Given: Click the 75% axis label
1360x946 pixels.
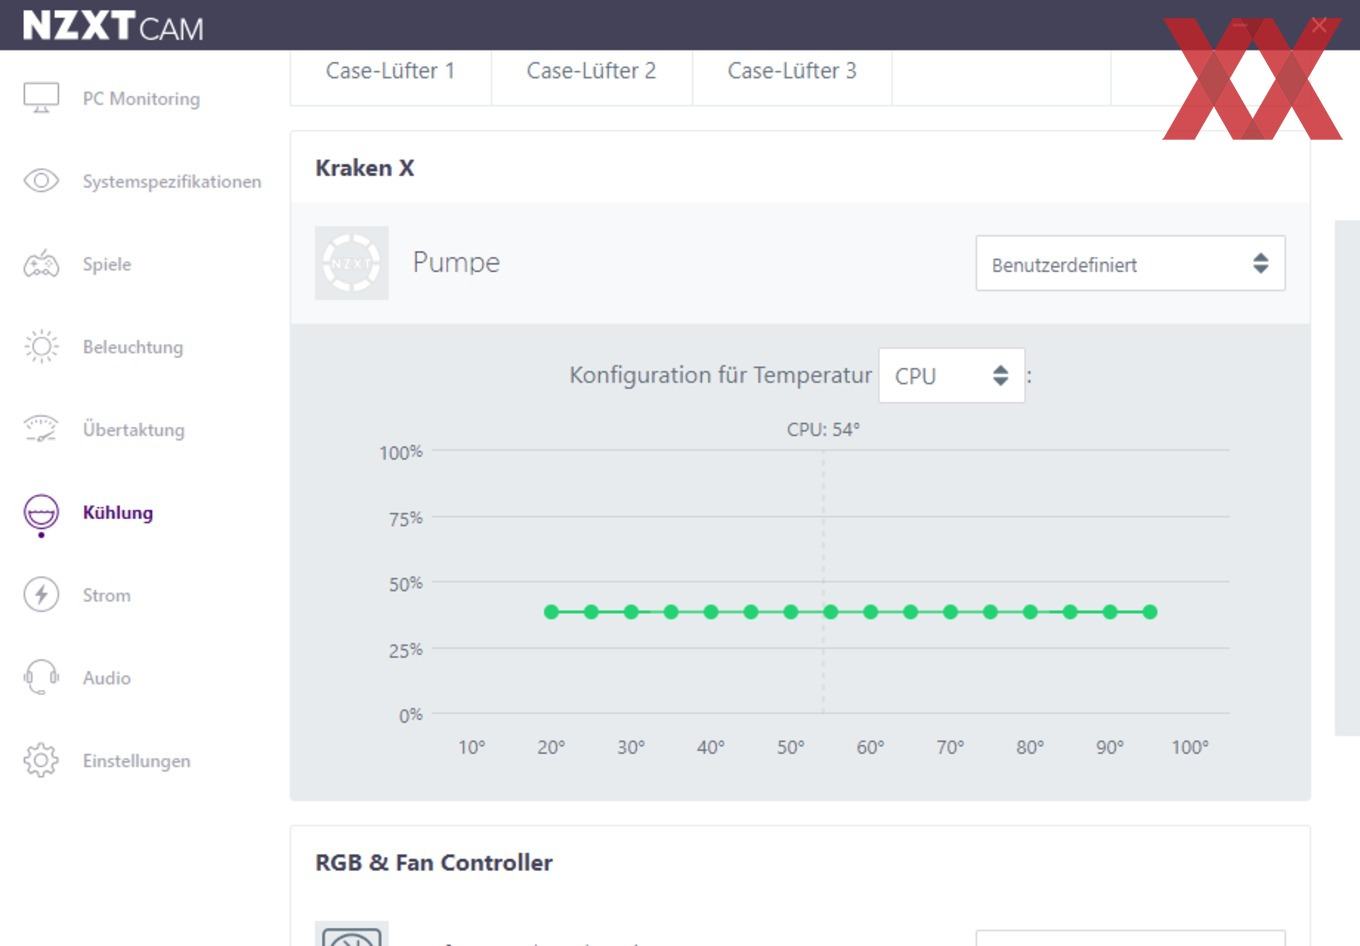Looking at the screenshot, I should pyautogui.click(x=405, y=519).
